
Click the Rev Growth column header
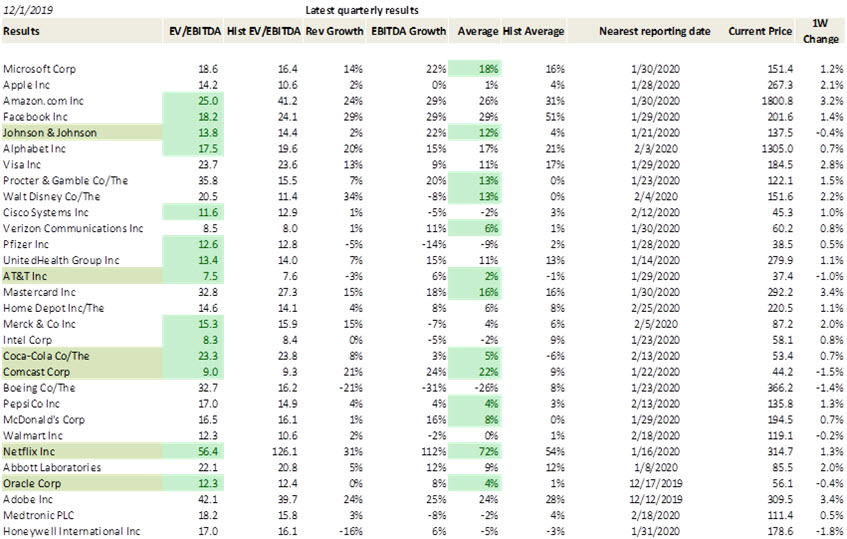pos(334,31)
